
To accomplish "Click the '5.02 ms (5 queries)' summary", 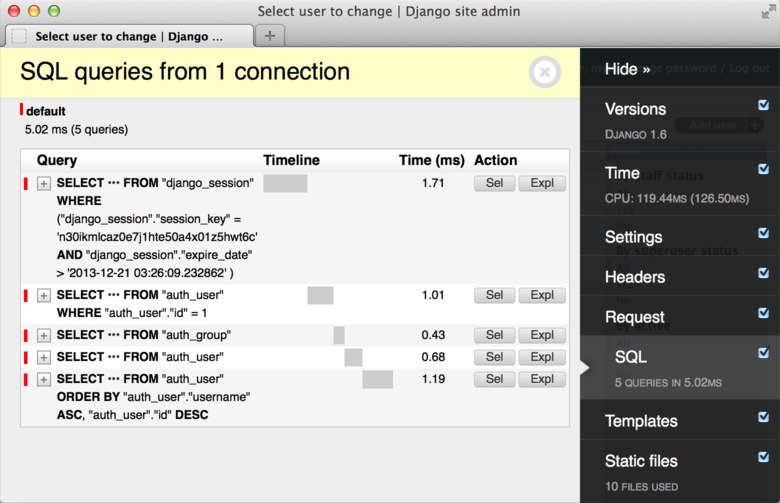I will 77,130.
